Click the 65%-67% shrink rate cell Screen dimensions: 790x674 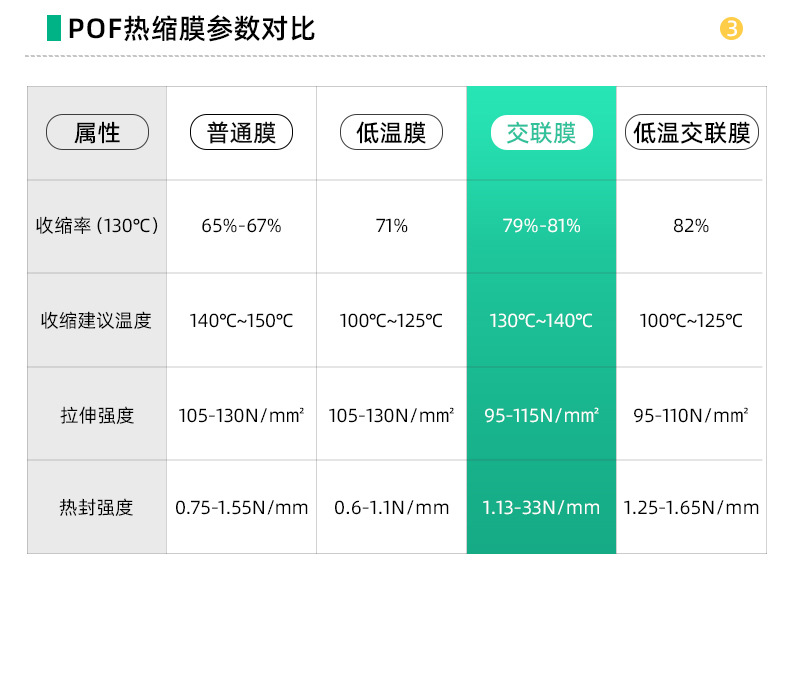241,226
